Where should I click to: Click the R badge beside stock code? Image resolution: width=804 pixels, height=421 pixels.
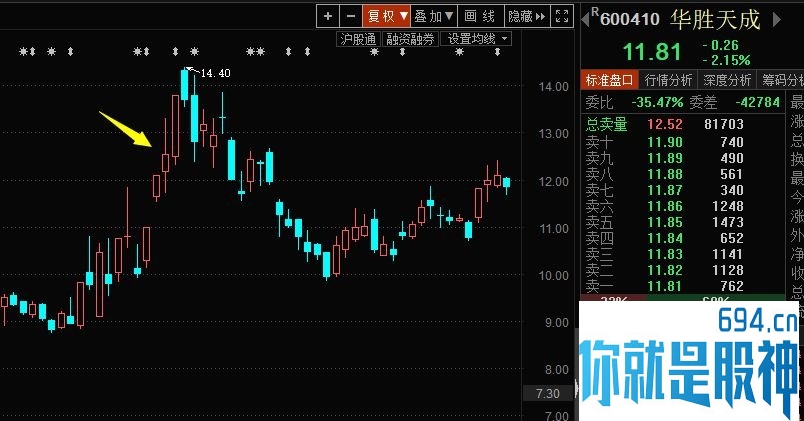point(595,11)
